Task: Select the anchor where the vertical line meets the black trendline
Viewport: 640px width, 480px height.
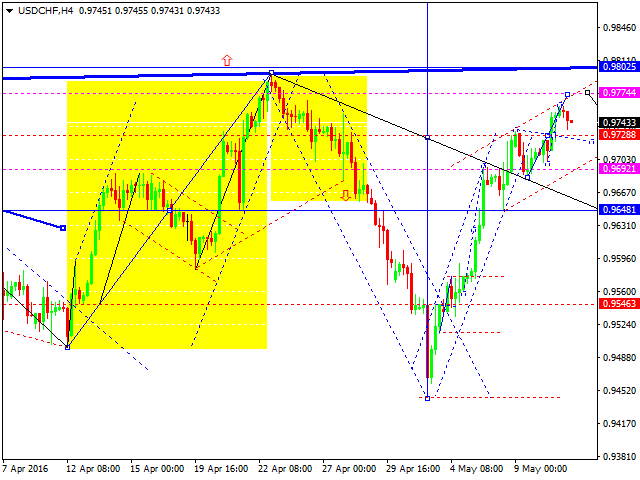Action: click(x=427, y=138)
